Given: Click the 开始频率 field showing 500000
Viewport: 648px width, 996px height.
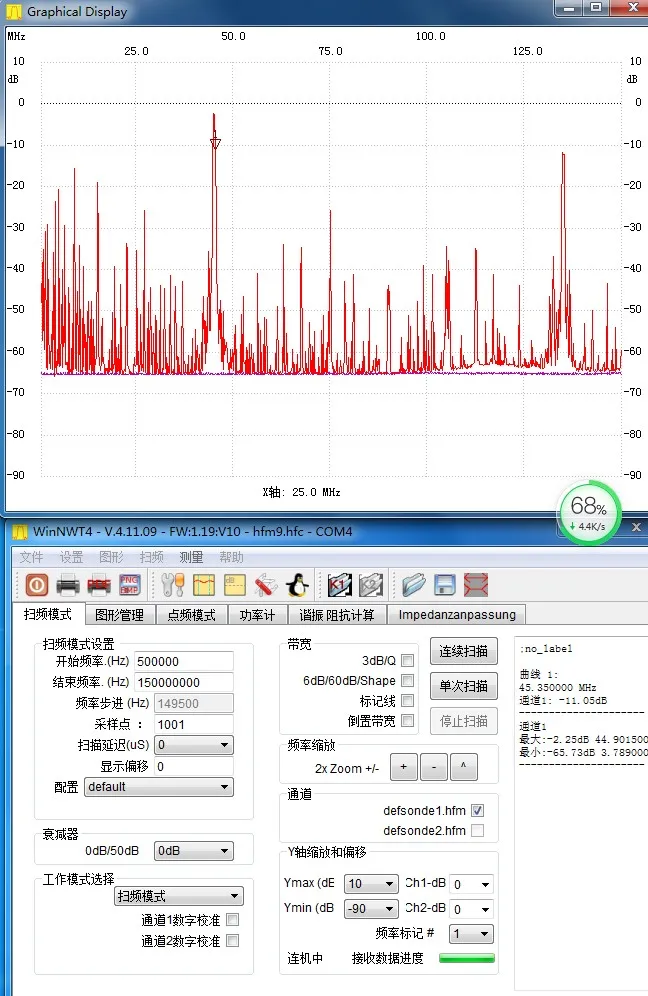Looking at the screenshot, I should pyautogui.click(x=184, y=661).
